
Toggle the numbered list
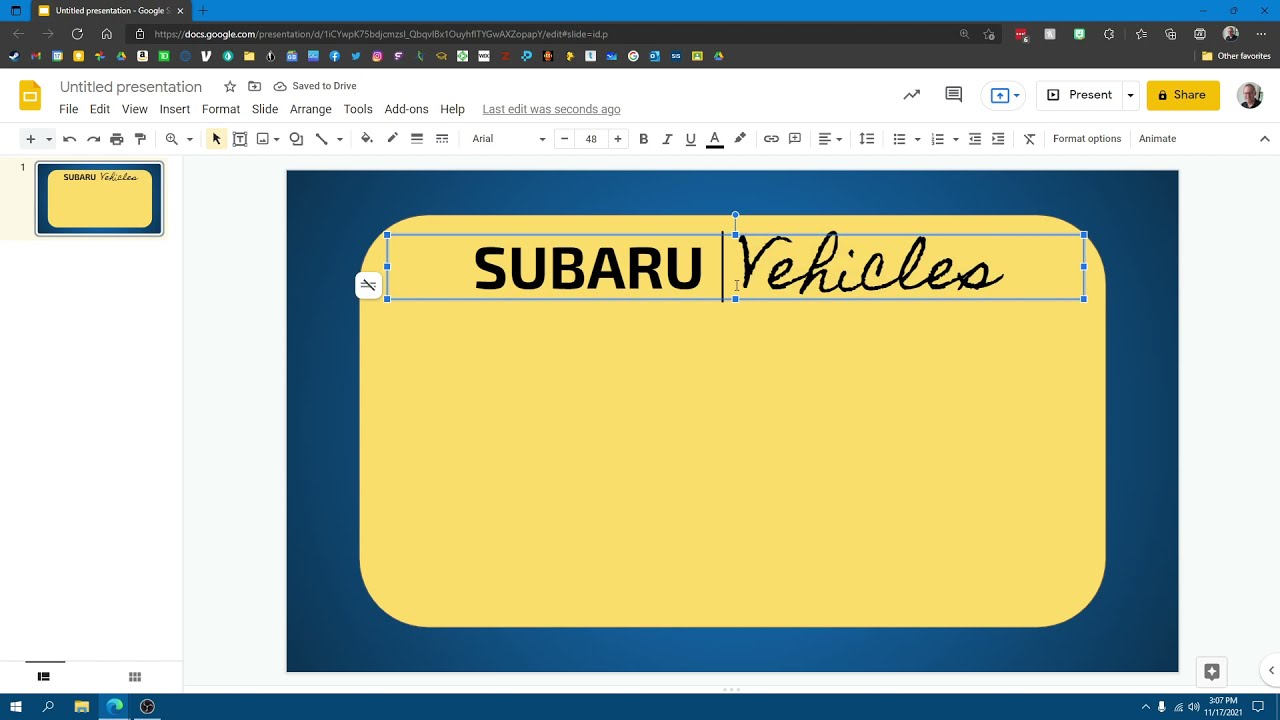[938, 139]
